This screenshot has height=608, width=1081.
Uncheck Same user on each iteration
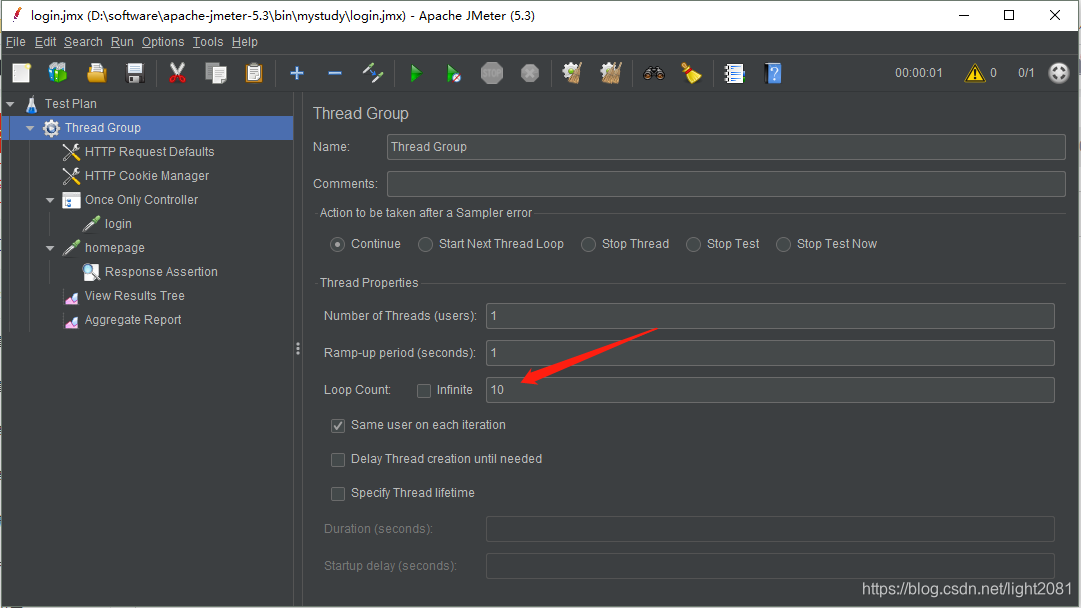338,426
